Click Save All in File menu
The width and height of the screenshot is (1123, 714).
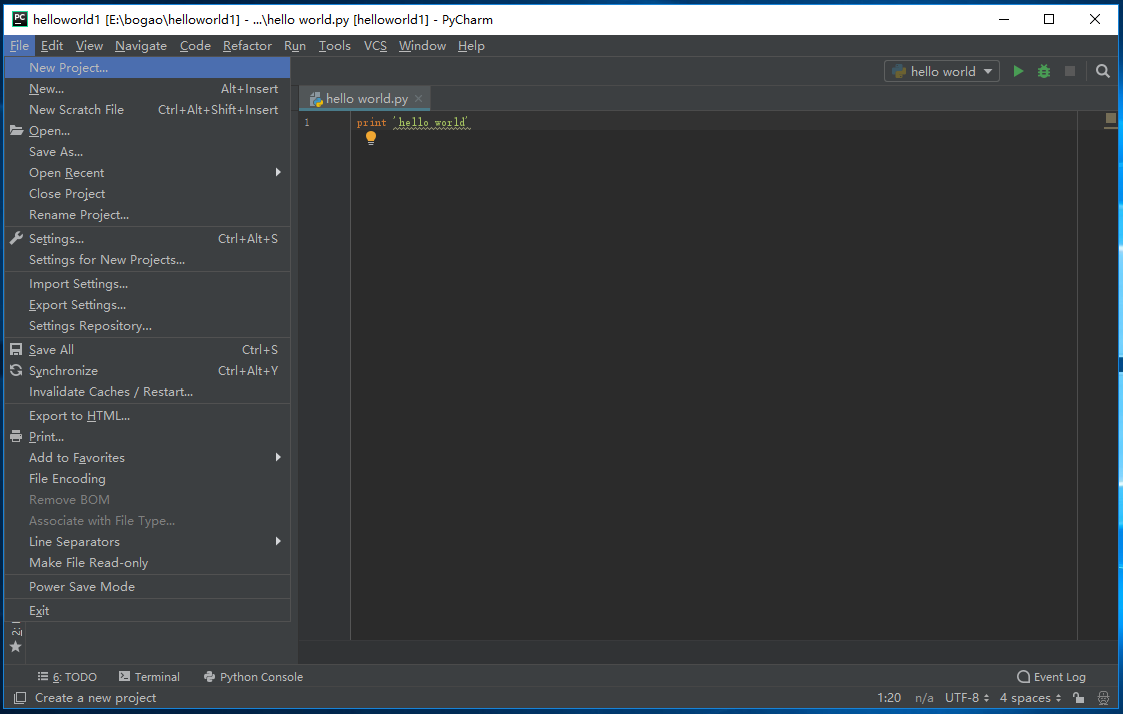pyautogui.click(x=148, y=349)
